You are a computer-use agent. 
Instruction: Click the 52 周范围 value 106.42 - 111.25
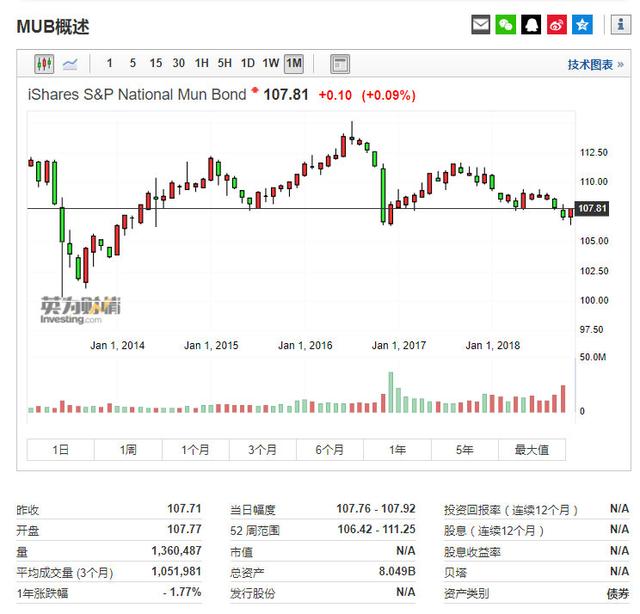[376, 529]
